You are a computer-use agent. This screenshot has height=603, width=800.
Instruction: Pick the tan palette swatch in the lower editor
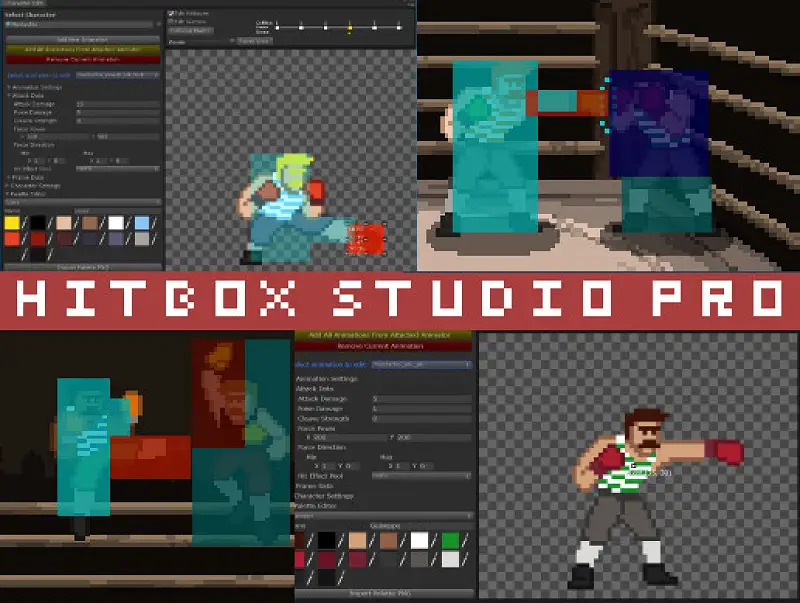(x=357, y=540)
